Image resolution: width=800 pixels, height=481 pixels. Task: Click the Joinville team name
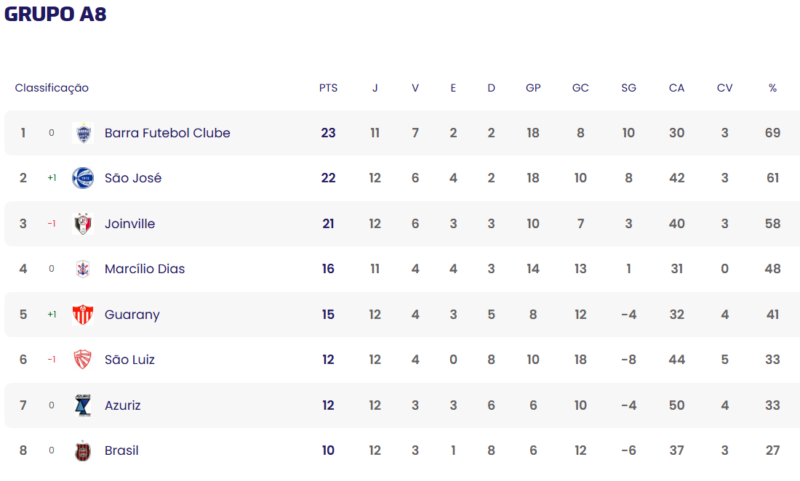pos(130,224)
